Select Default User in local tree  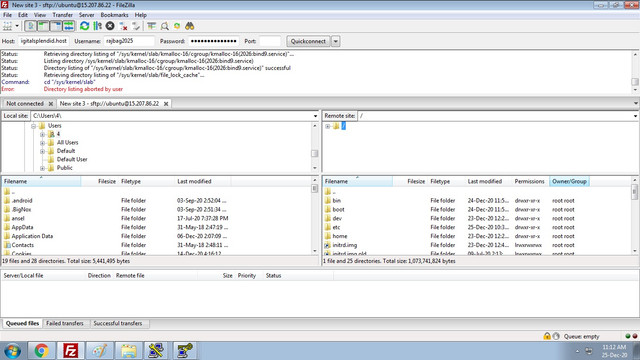(72, 160)
